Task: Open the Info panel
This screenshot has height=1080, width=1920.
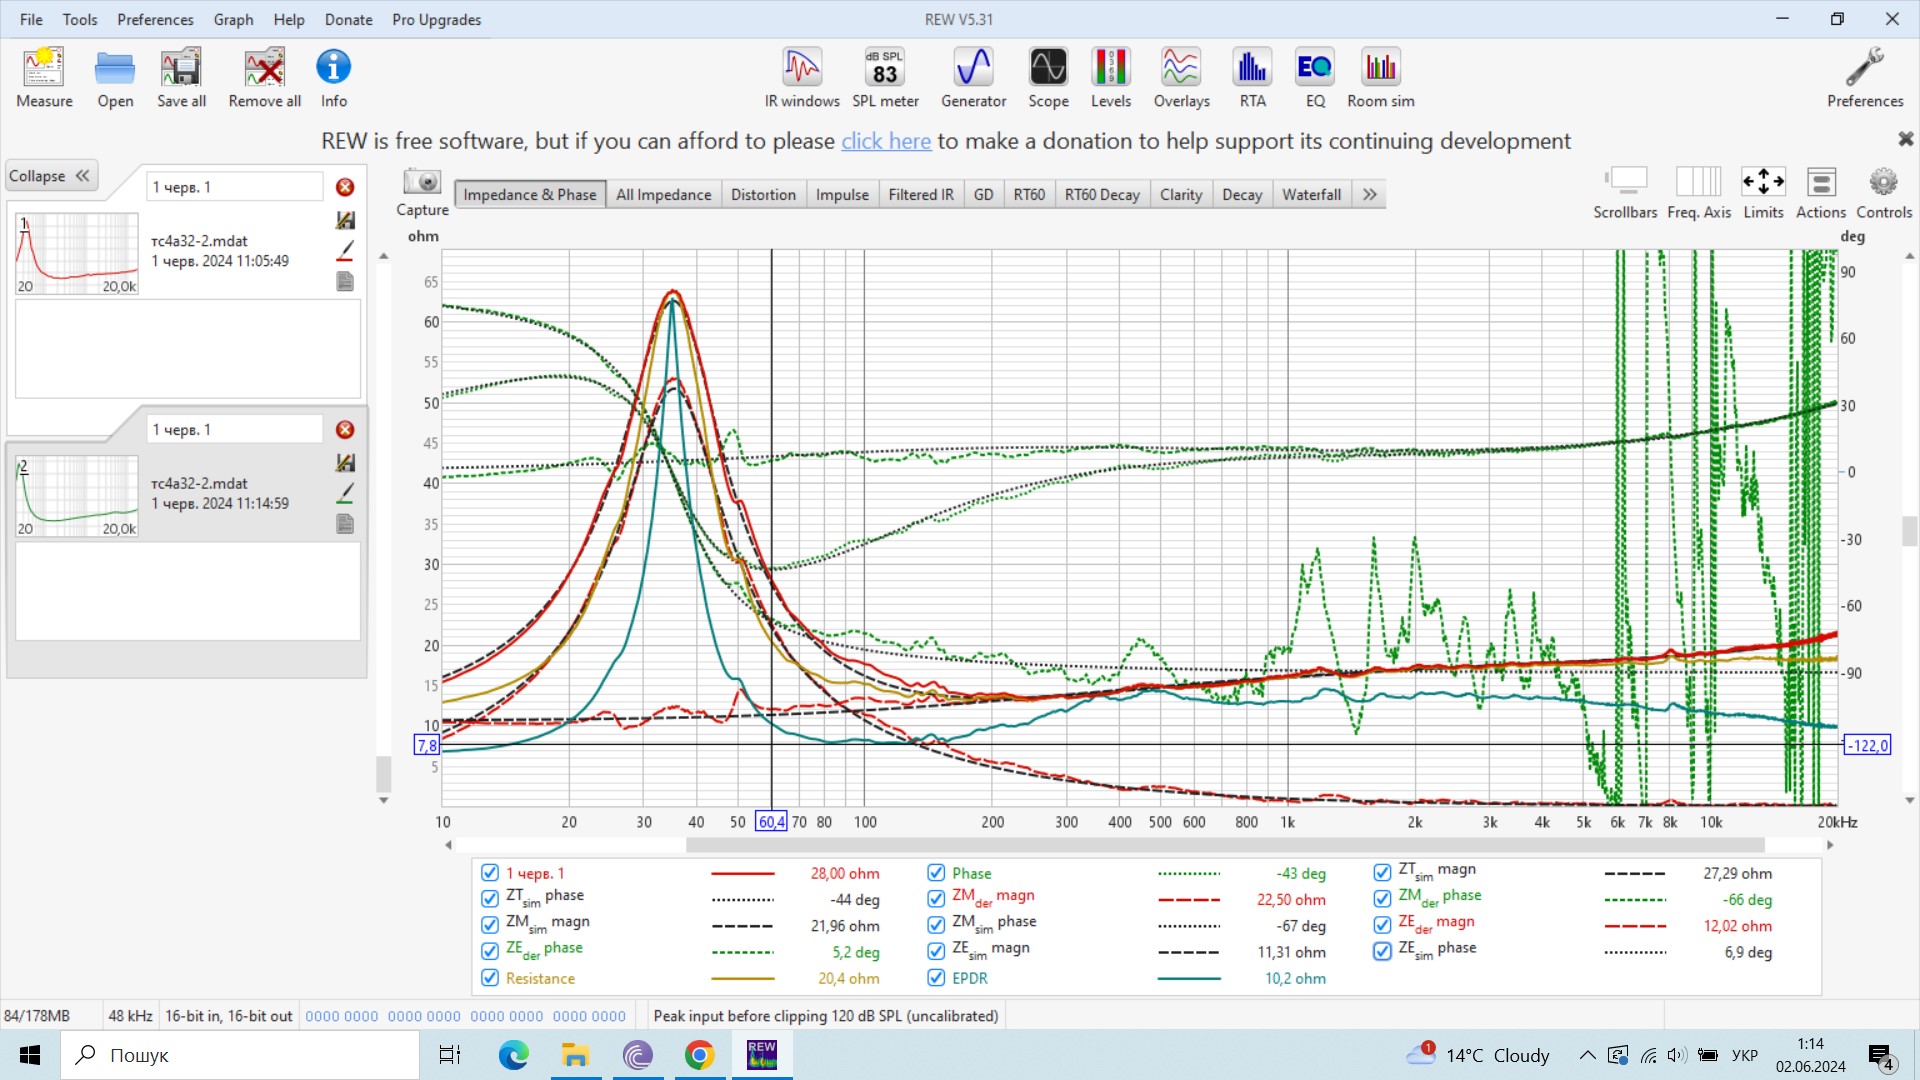Action: click(333, 77)
